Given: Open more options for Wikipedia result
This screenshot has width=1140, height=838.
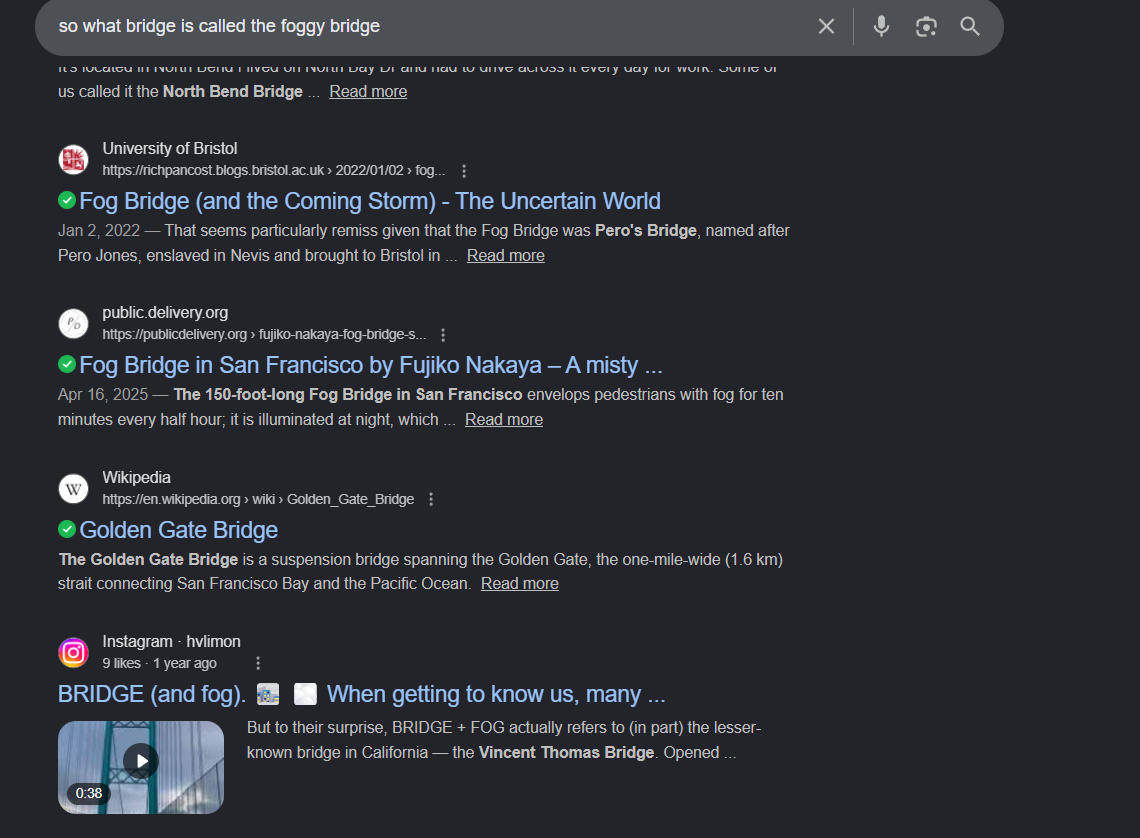Looking at the screenshot, I should pos(431,499).
